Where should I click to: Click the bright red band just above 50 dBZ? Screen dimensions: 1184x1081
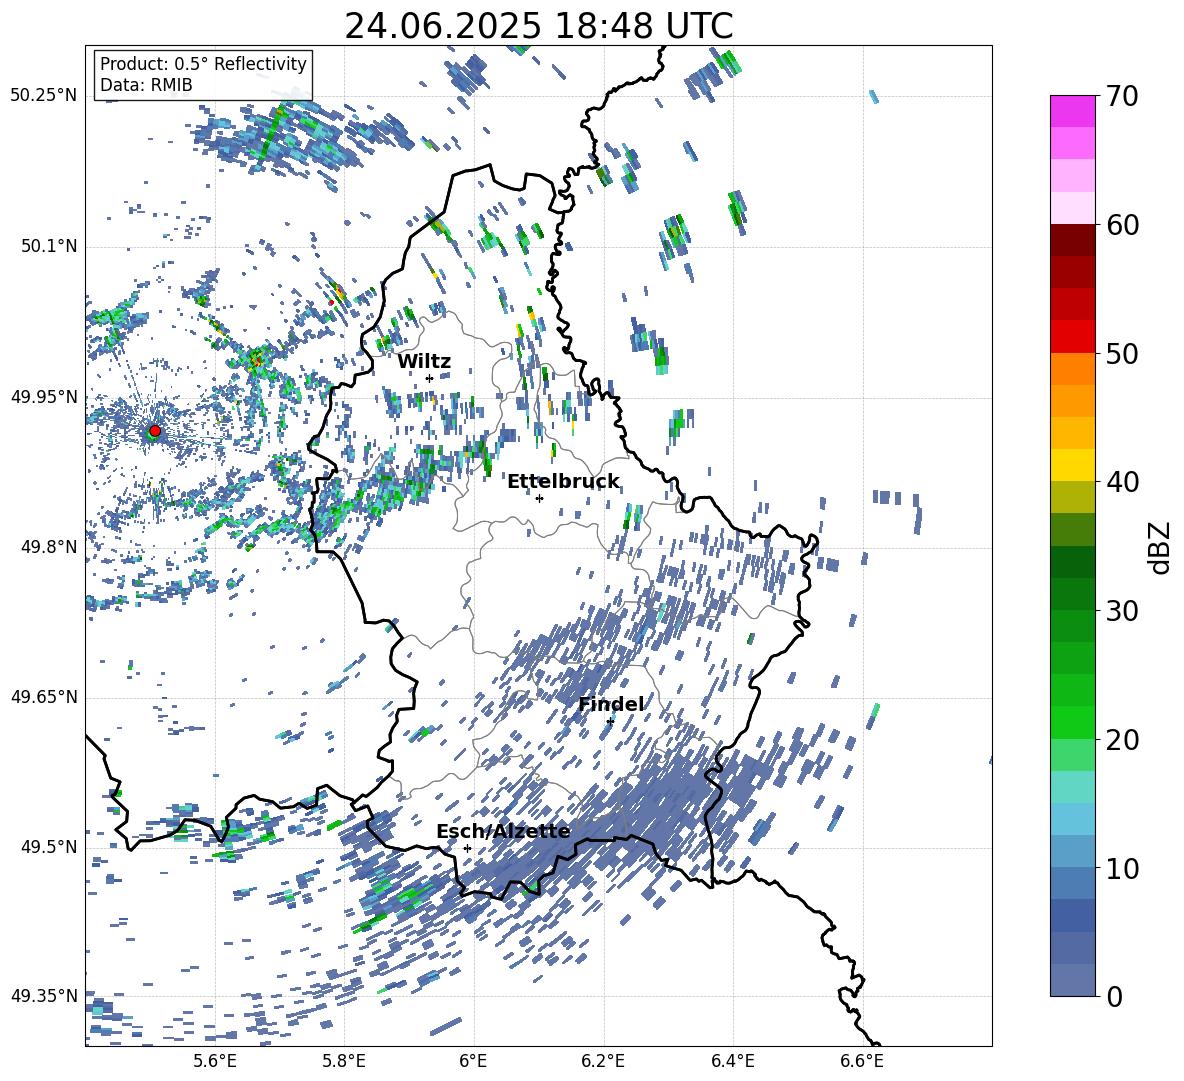(x=1072, y=337)
